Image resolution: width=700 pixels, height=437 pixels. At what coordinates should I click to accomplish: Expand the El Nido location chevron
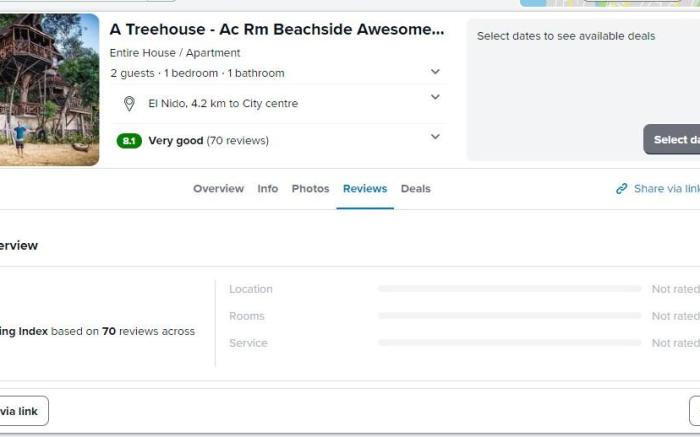coord(435,97)
